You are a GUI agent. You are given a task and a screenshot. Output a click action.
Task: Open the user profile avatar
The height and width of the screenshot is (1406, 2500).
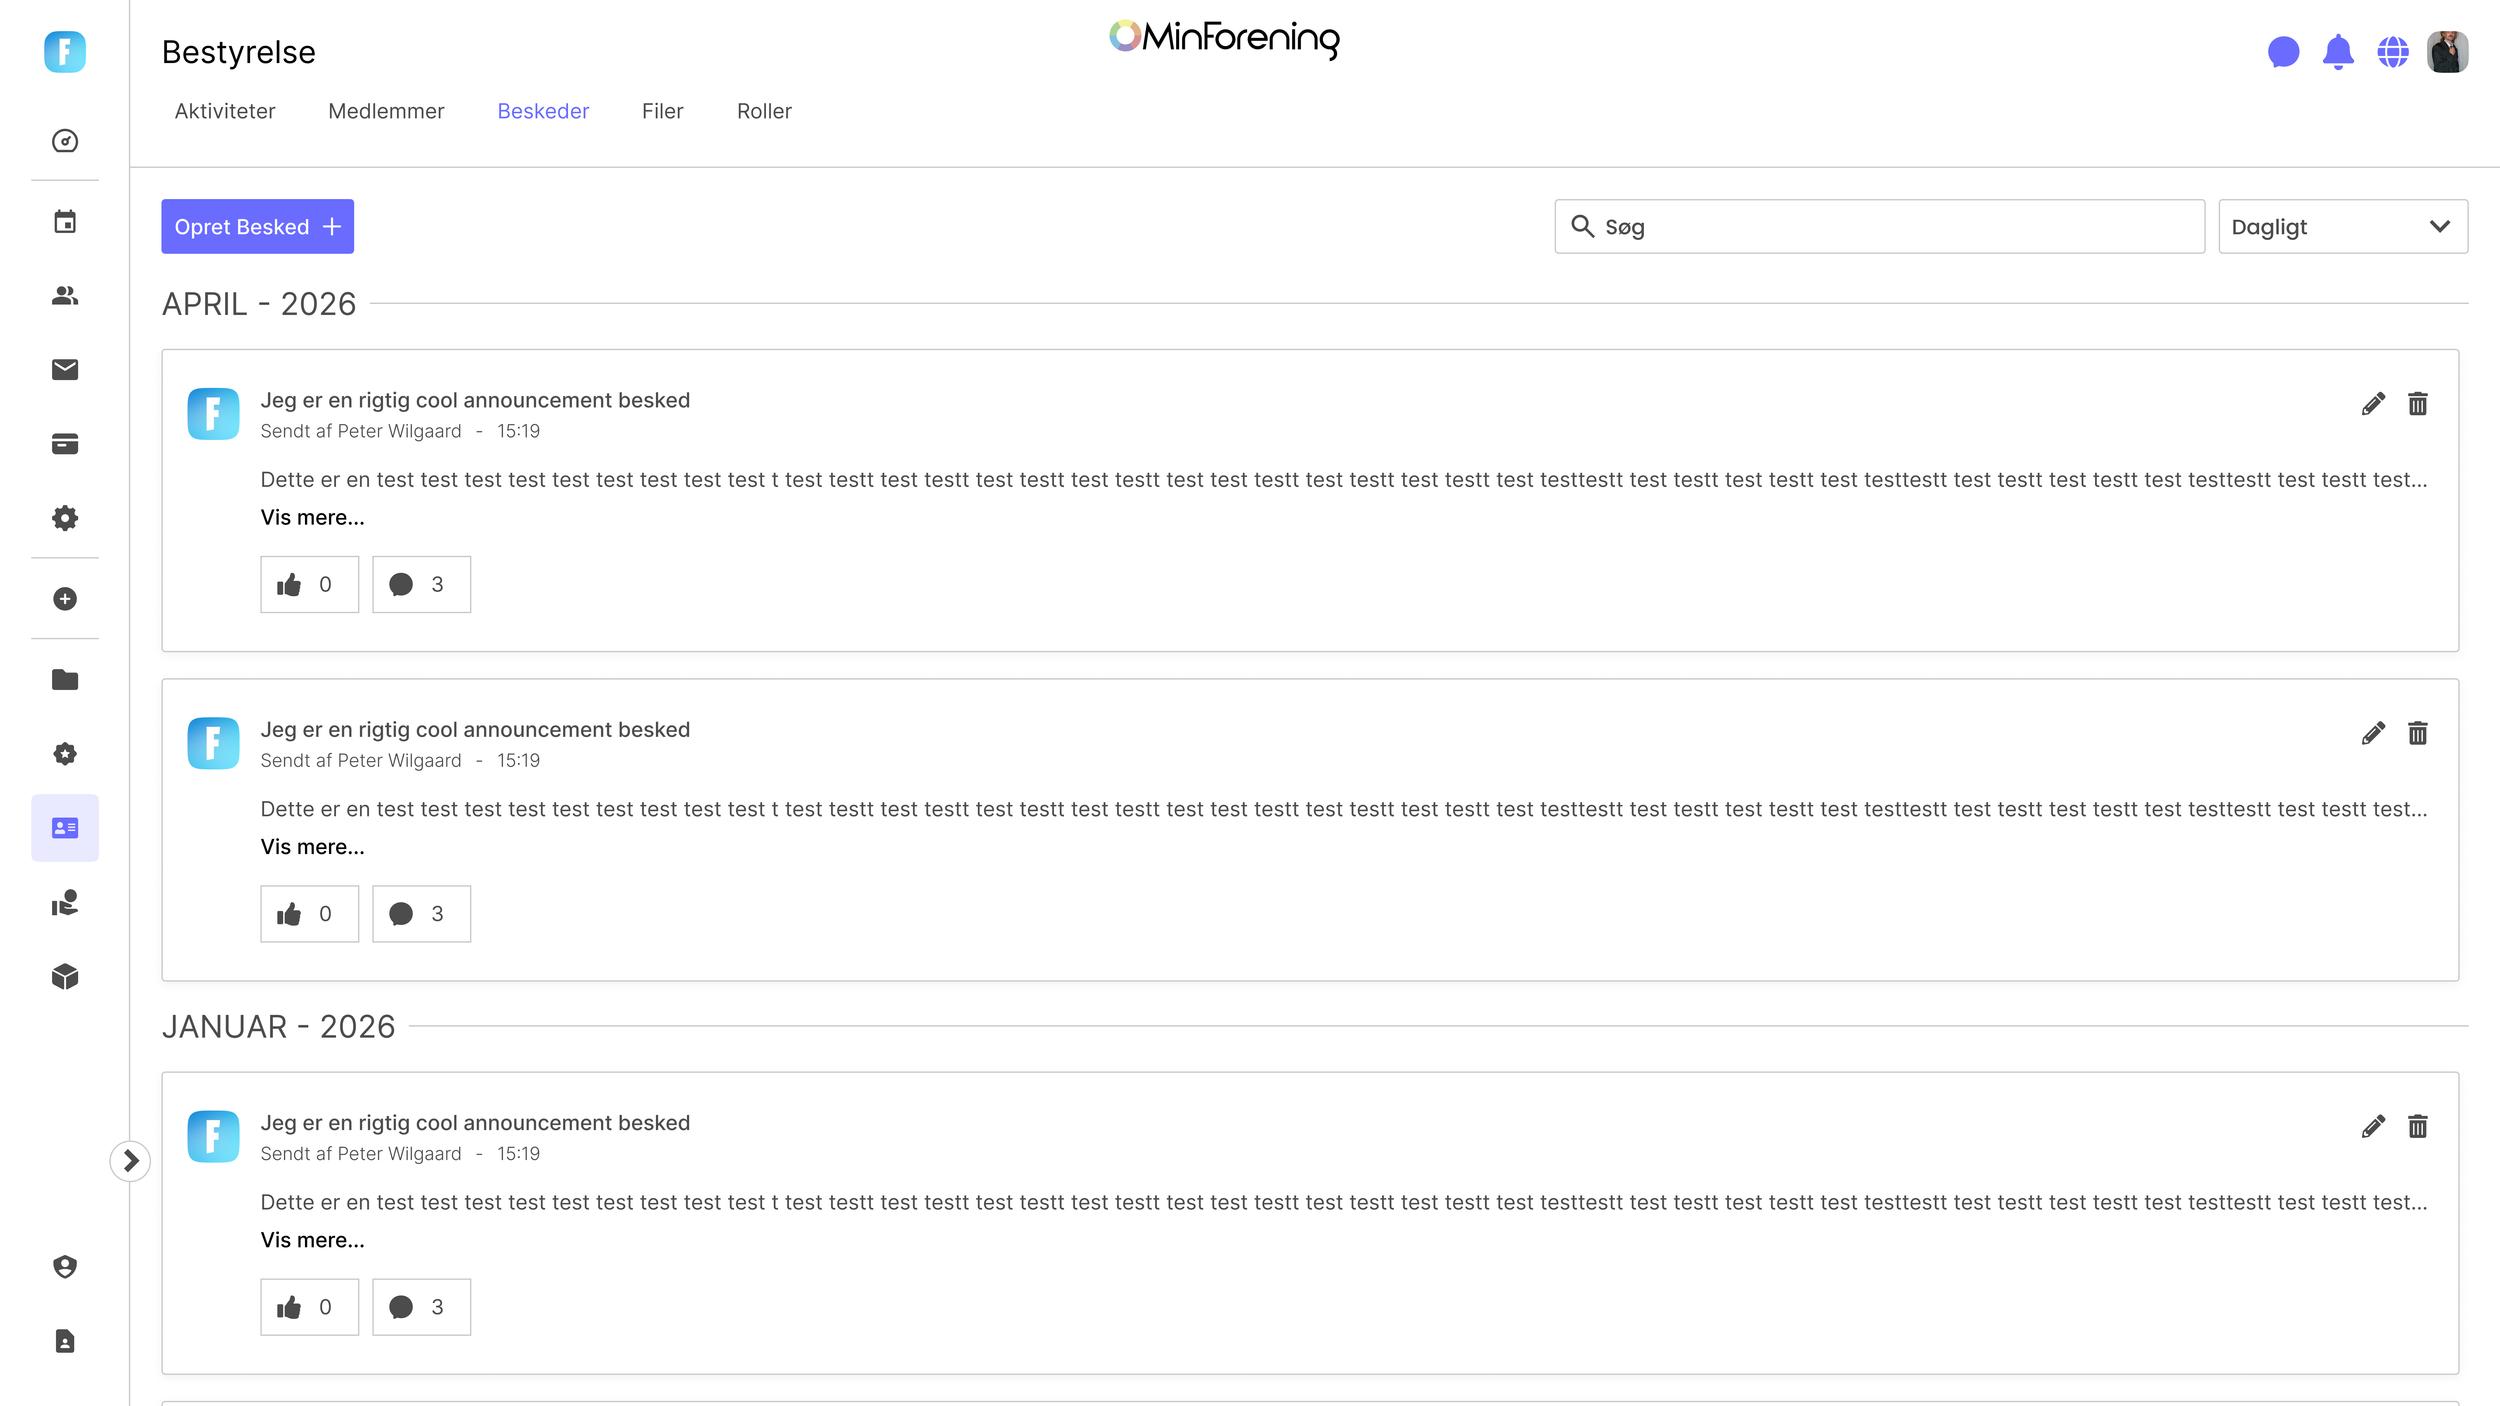click(2448, 52)
